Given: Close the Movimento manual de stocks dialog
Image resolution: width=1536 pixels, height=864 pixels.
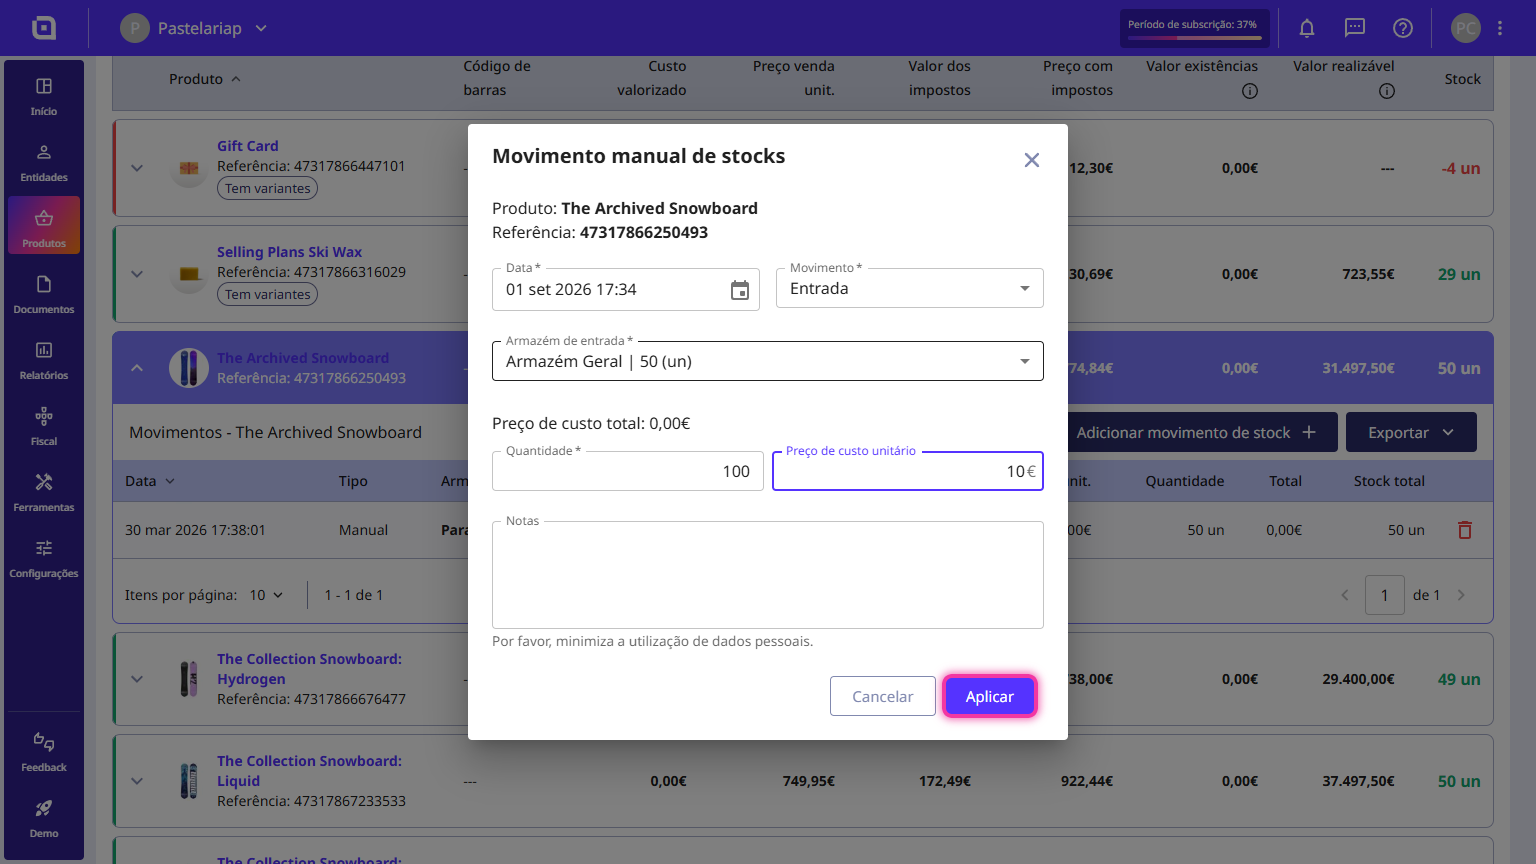Looking at the screenshot, I should [x=1032, y=160].
